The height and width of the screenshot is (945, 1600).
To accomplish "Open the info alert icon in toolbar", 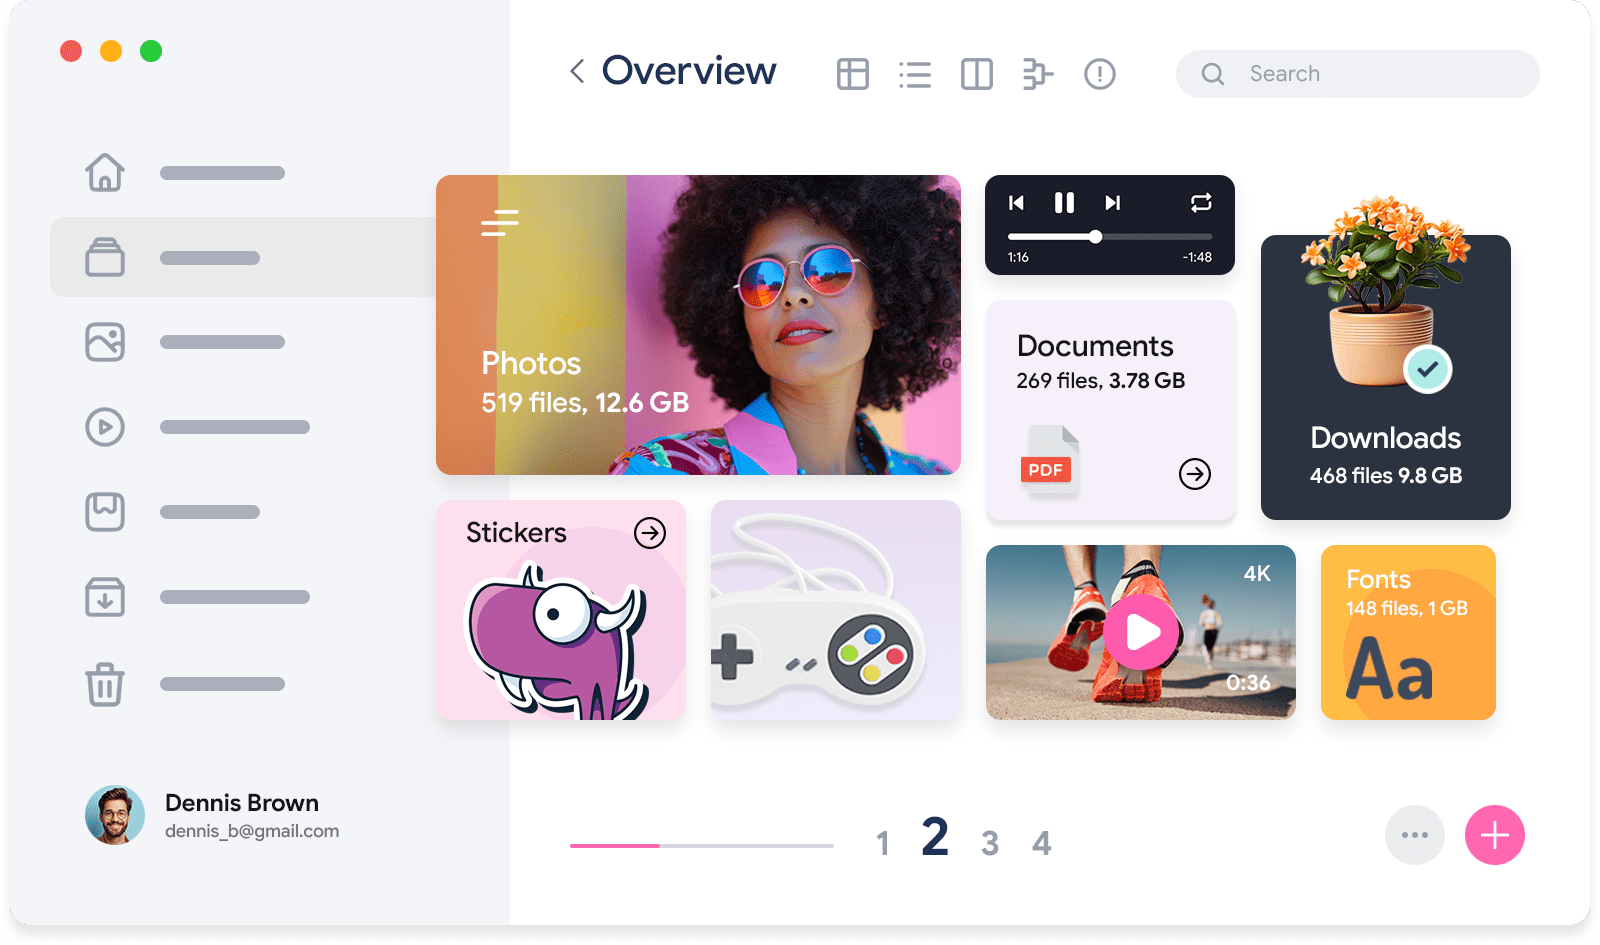I will click(1099, 74).
